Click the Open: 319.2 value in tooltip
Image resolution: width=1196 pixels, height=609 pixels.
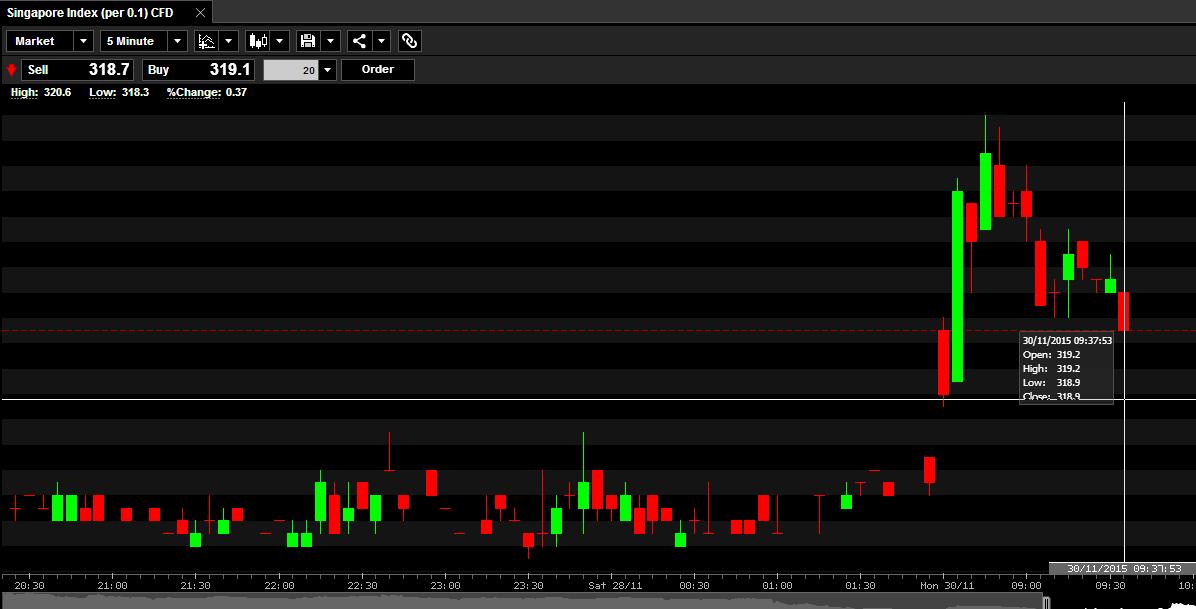point(1051,355)
